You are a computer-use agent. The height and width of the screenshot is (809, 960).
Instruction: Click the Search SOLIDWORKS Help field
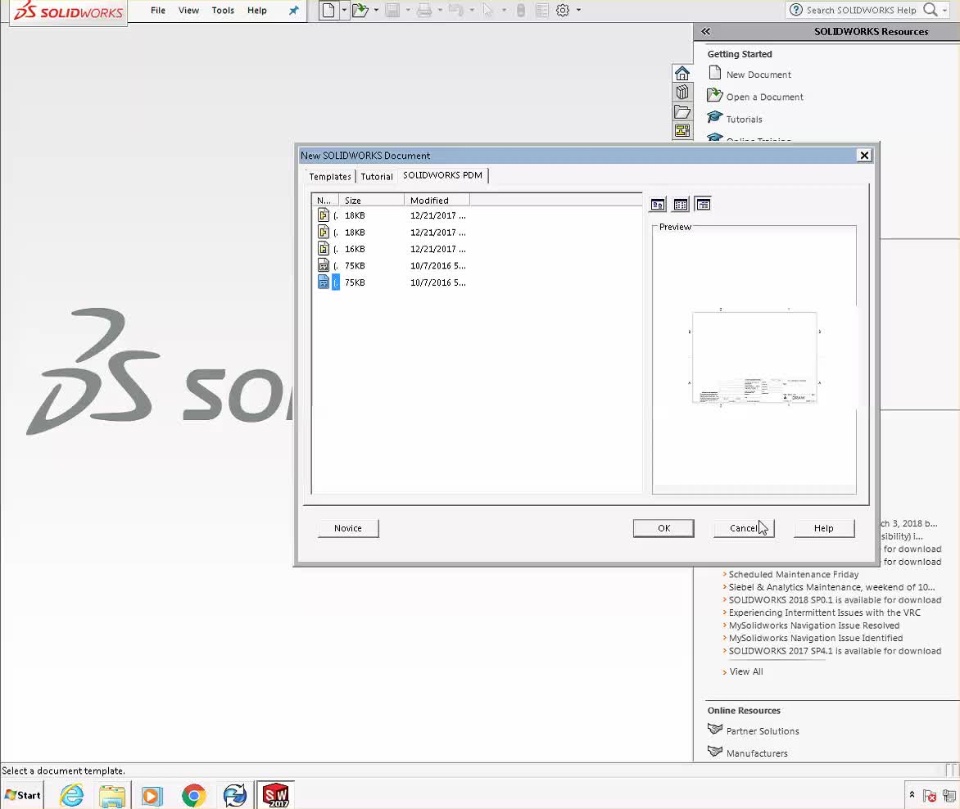tap(861, 10)
